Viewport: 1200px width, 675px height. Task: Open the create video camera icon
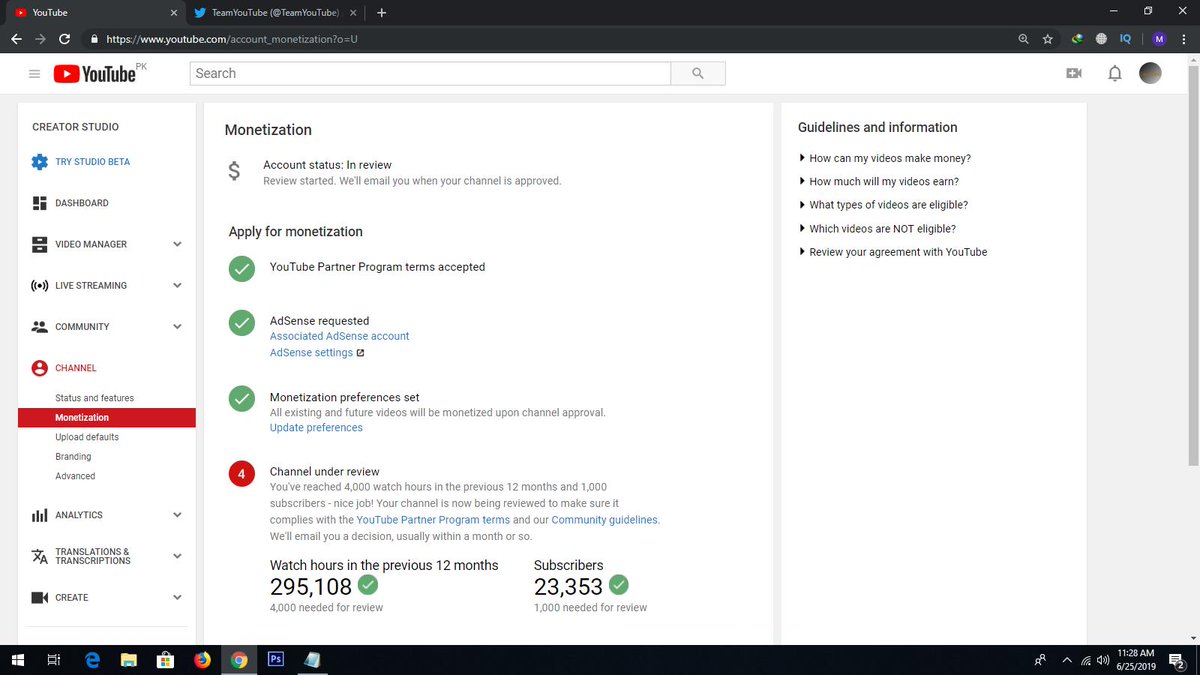point(1074,74)
